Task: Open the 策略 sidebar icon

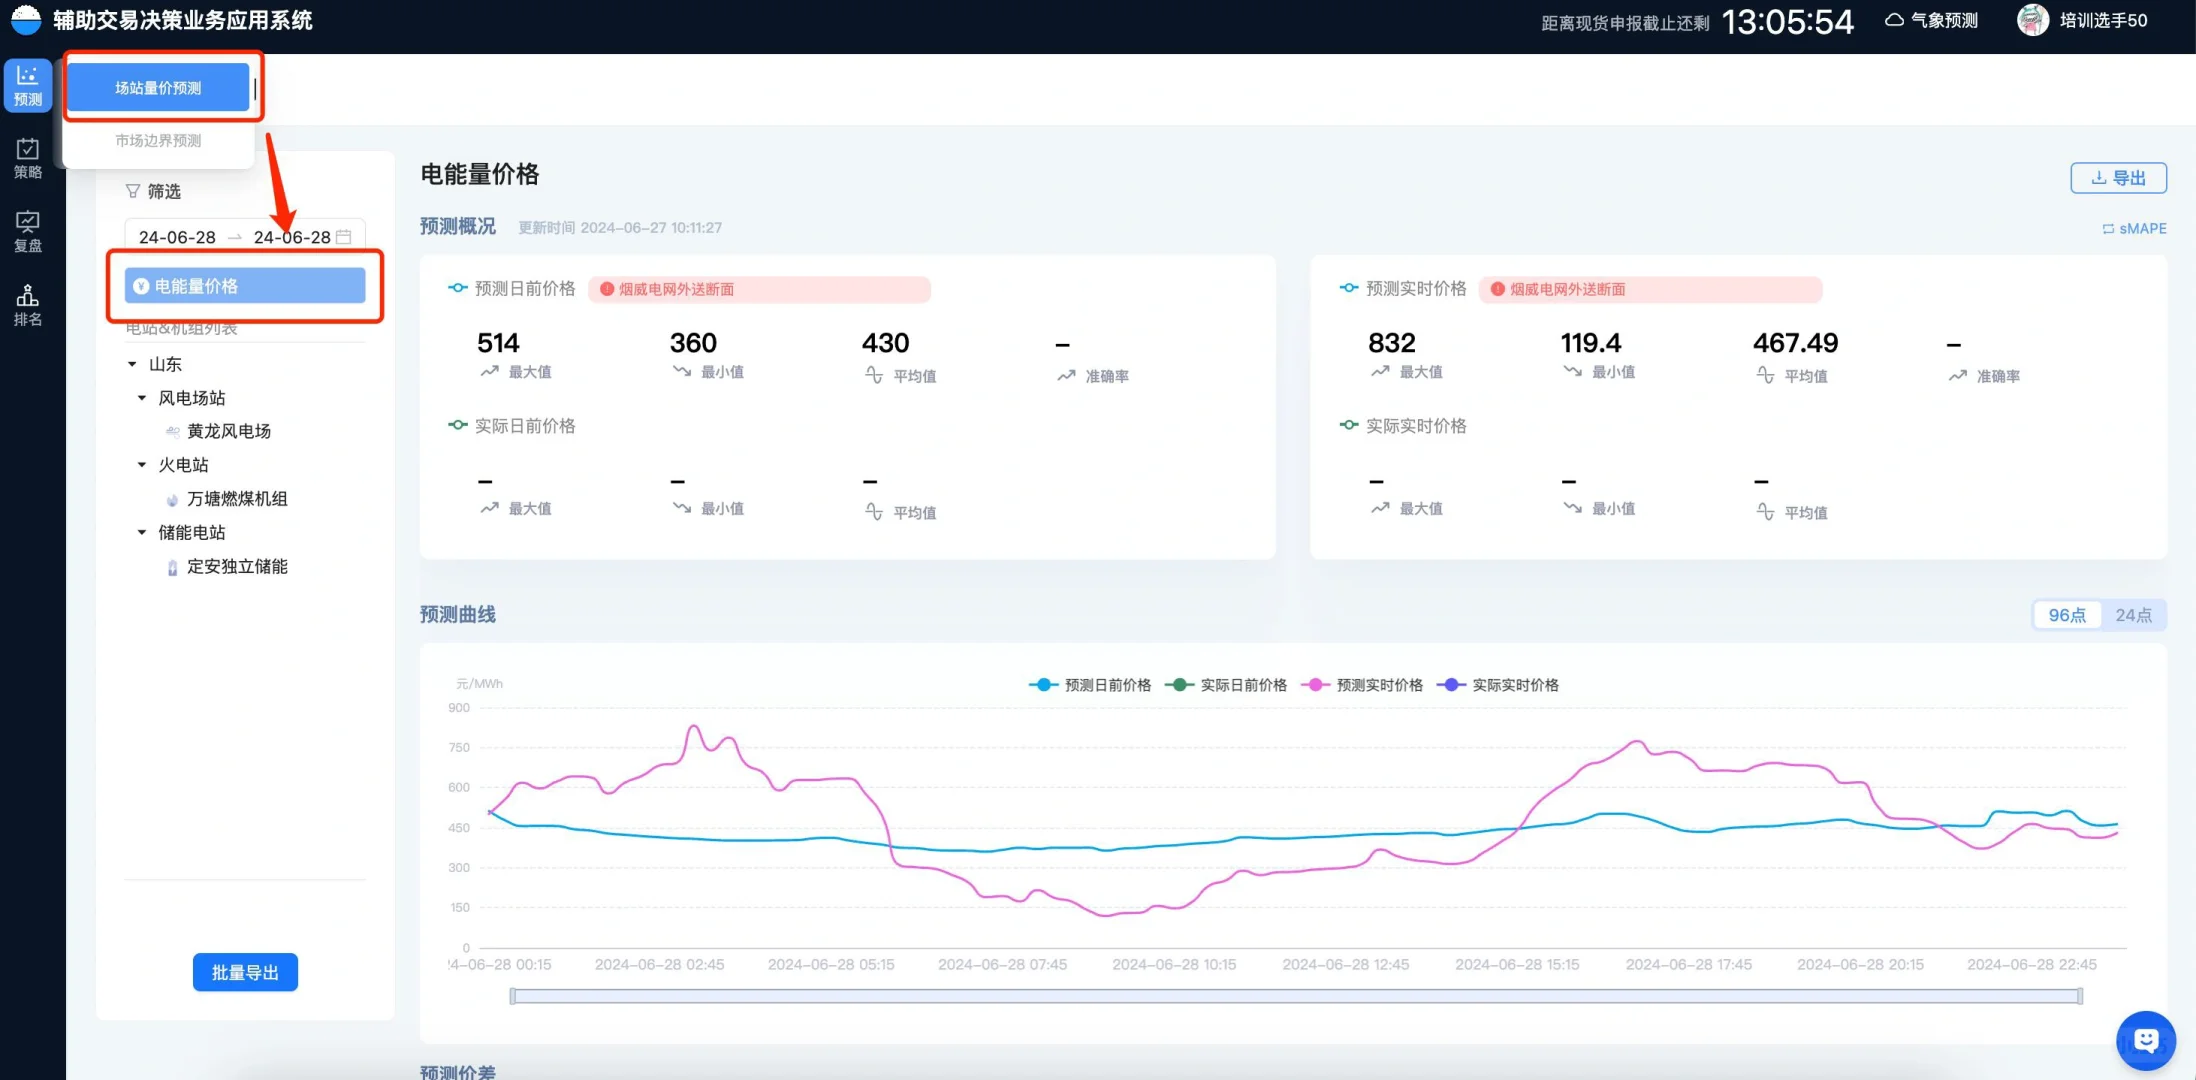Action: (28, 159)
